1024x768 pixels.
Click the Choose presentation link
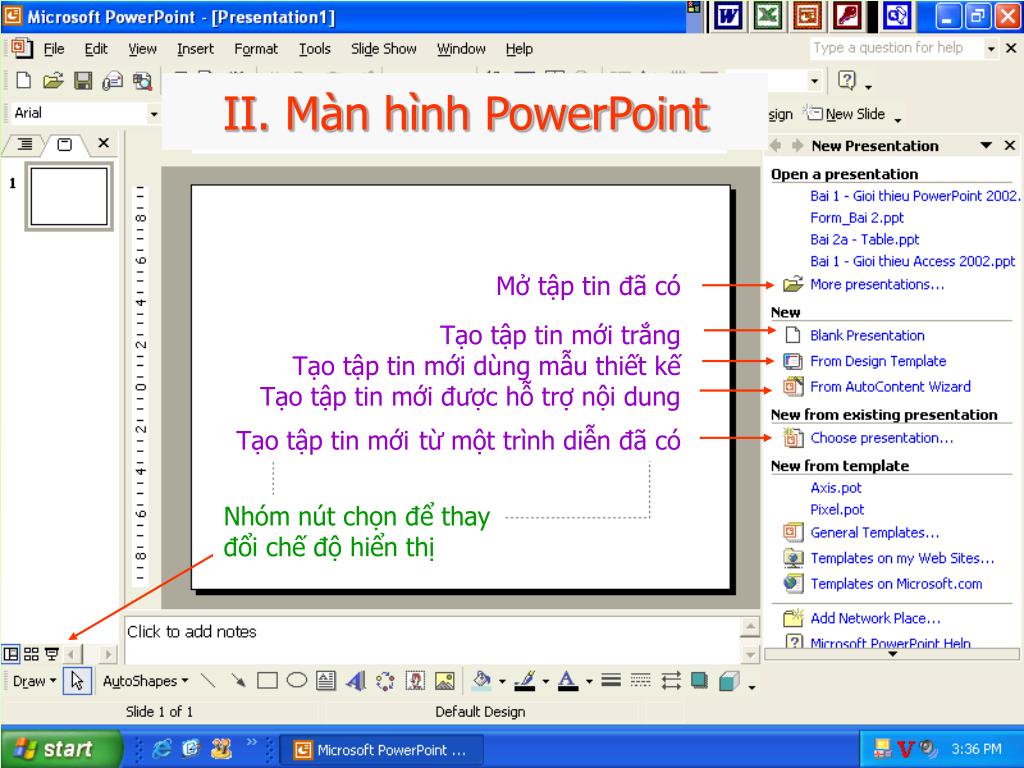pos(882,438)
